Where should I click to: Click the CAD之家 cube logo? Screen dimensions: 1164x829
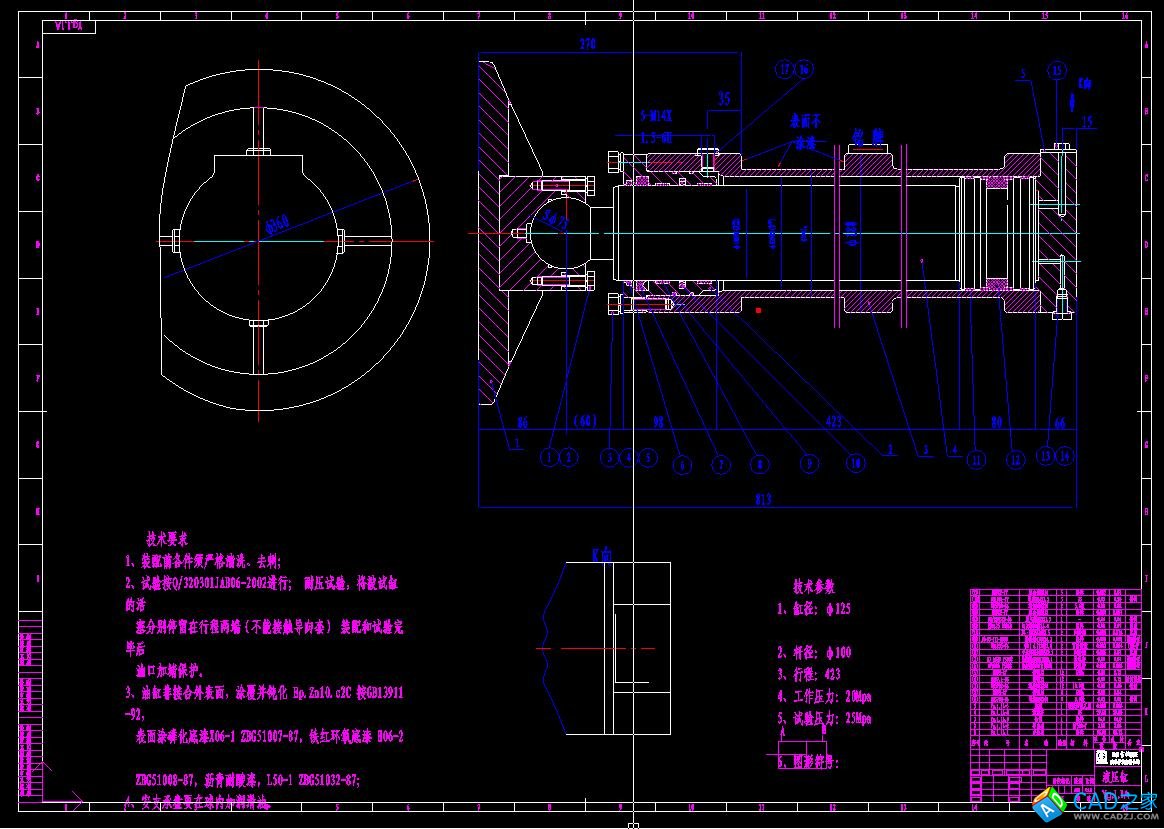(x=1050, y=804)
